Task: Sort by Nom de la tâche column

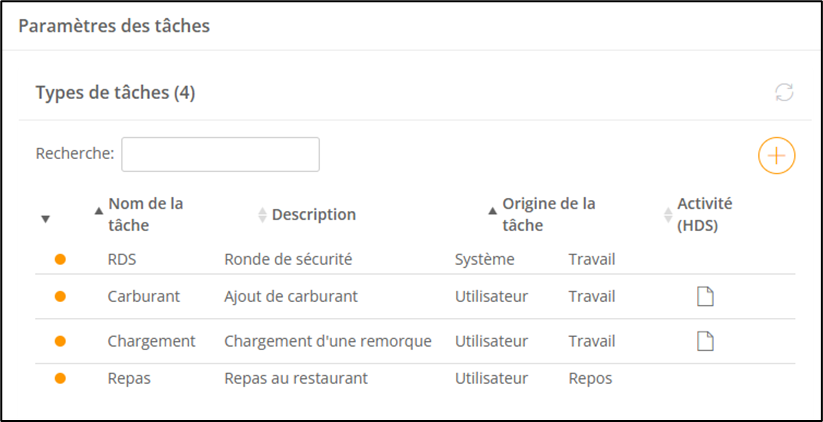Action: pos(145,213)
